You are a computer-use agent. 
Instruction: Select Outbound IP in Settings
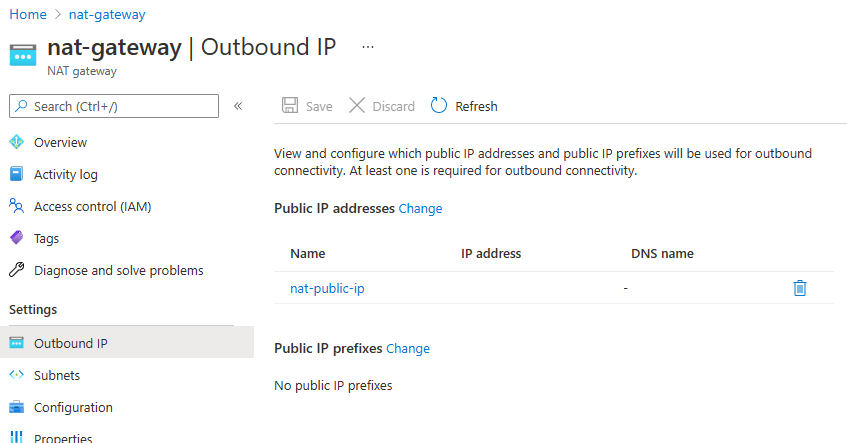click(x=70, y=344)
